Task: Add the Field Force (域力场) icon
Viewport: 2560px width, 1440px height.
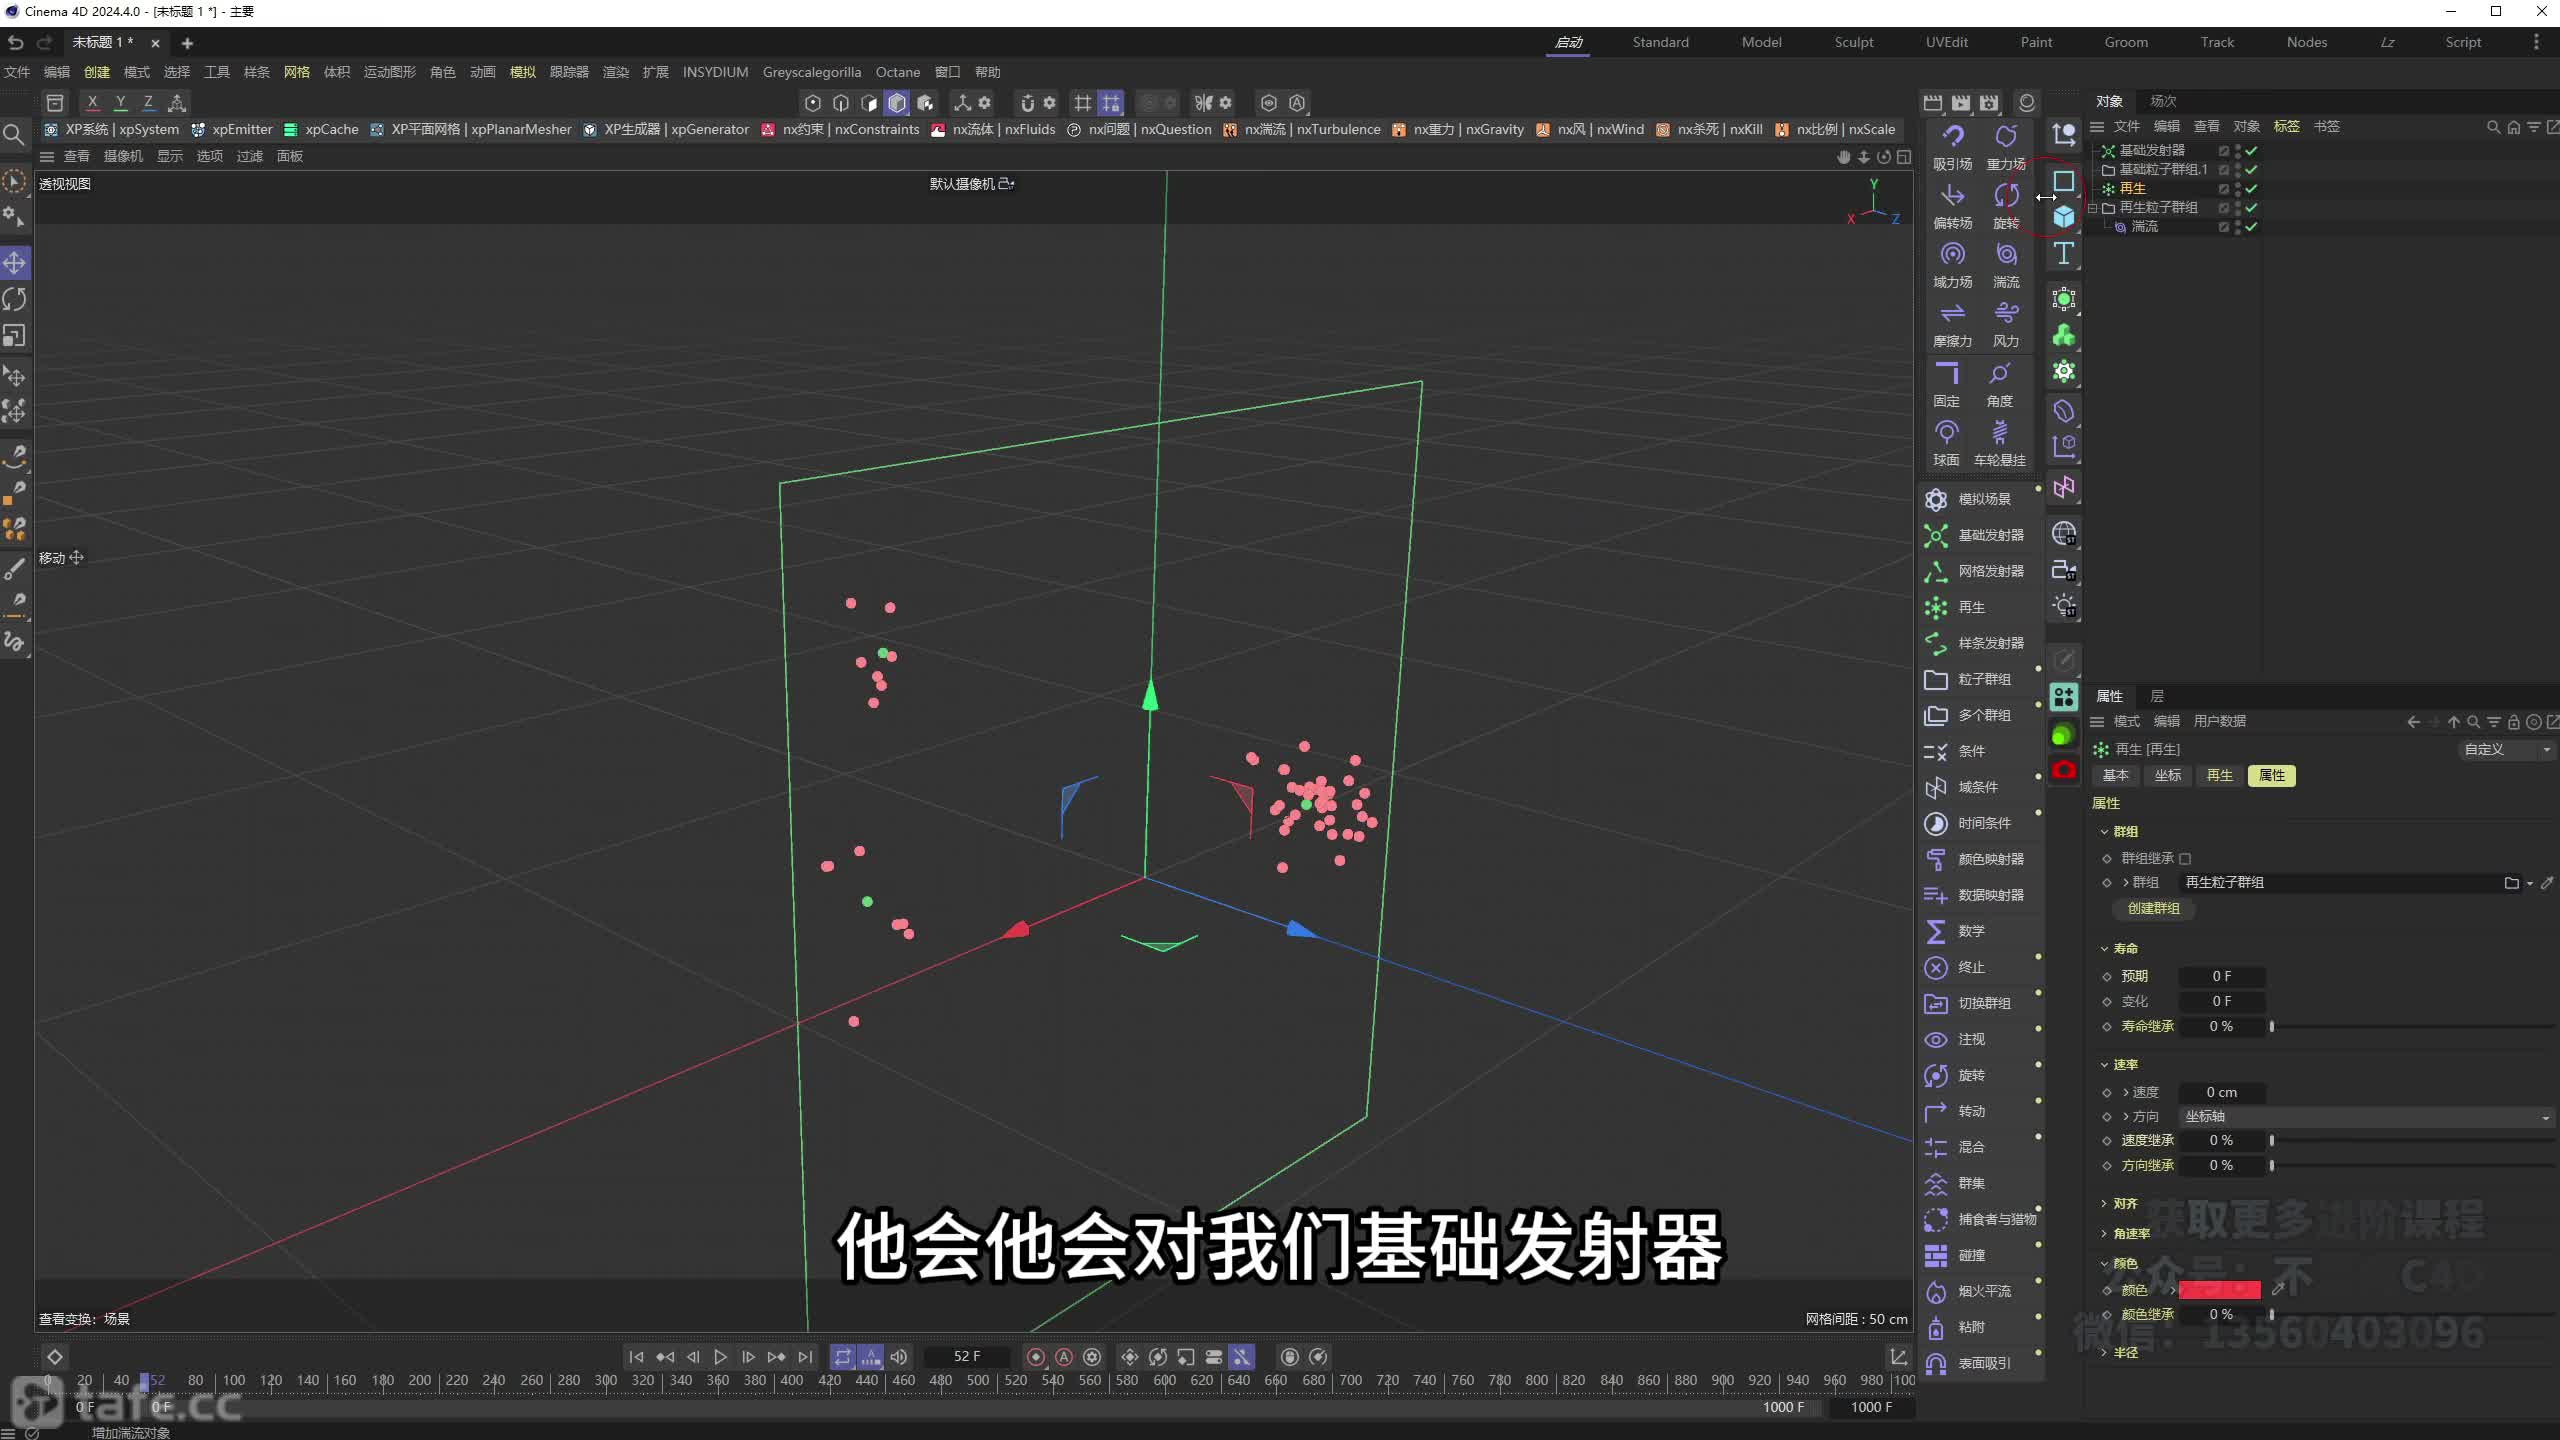Action: point(1952,265)
